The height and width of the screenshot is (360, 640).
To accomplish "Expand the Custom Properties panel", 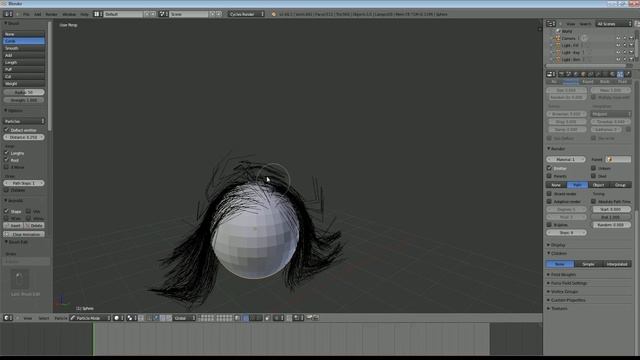I will (568, 300).
